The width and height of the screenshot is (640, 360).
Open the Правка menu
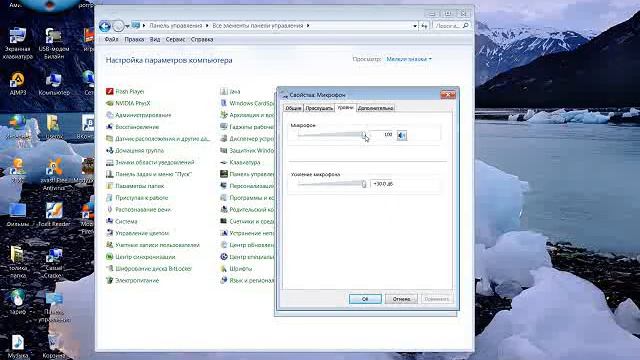[134, 40]
